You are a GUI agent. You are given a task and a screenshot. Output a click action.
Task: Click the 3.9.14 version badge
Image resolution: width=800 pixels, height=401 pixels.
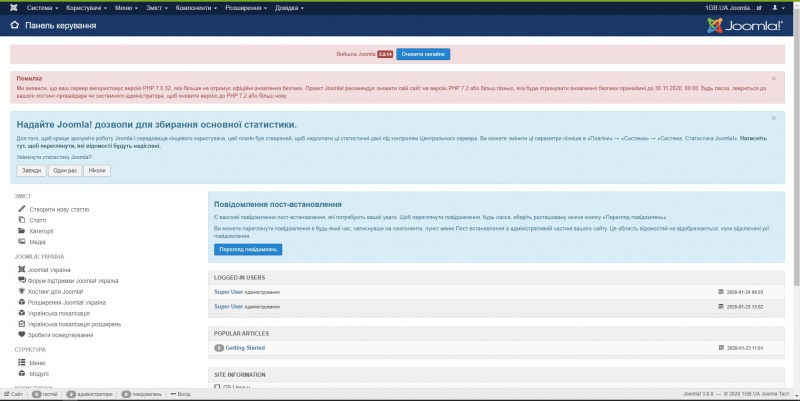pos(385,54)
